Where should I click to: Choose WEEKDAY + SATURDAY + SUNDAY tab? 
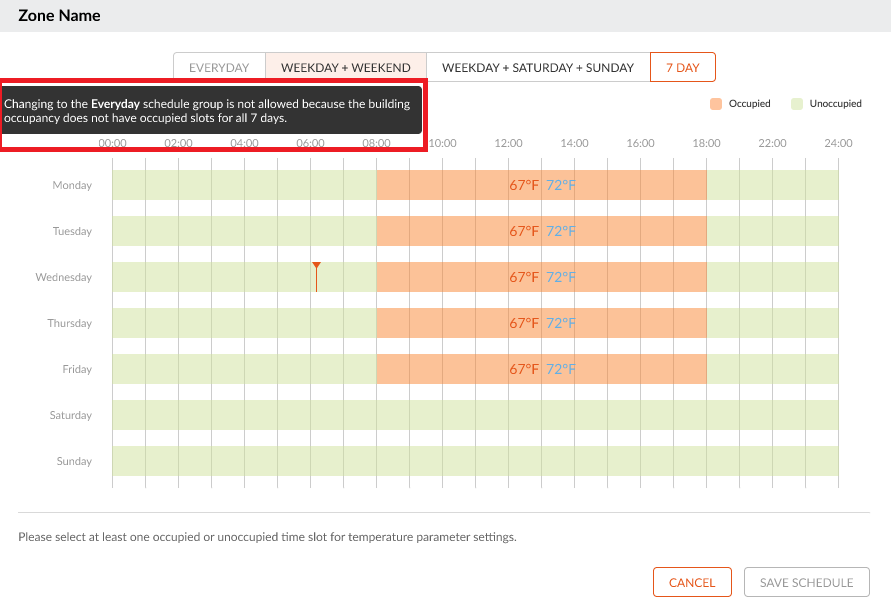pos(538,67)
